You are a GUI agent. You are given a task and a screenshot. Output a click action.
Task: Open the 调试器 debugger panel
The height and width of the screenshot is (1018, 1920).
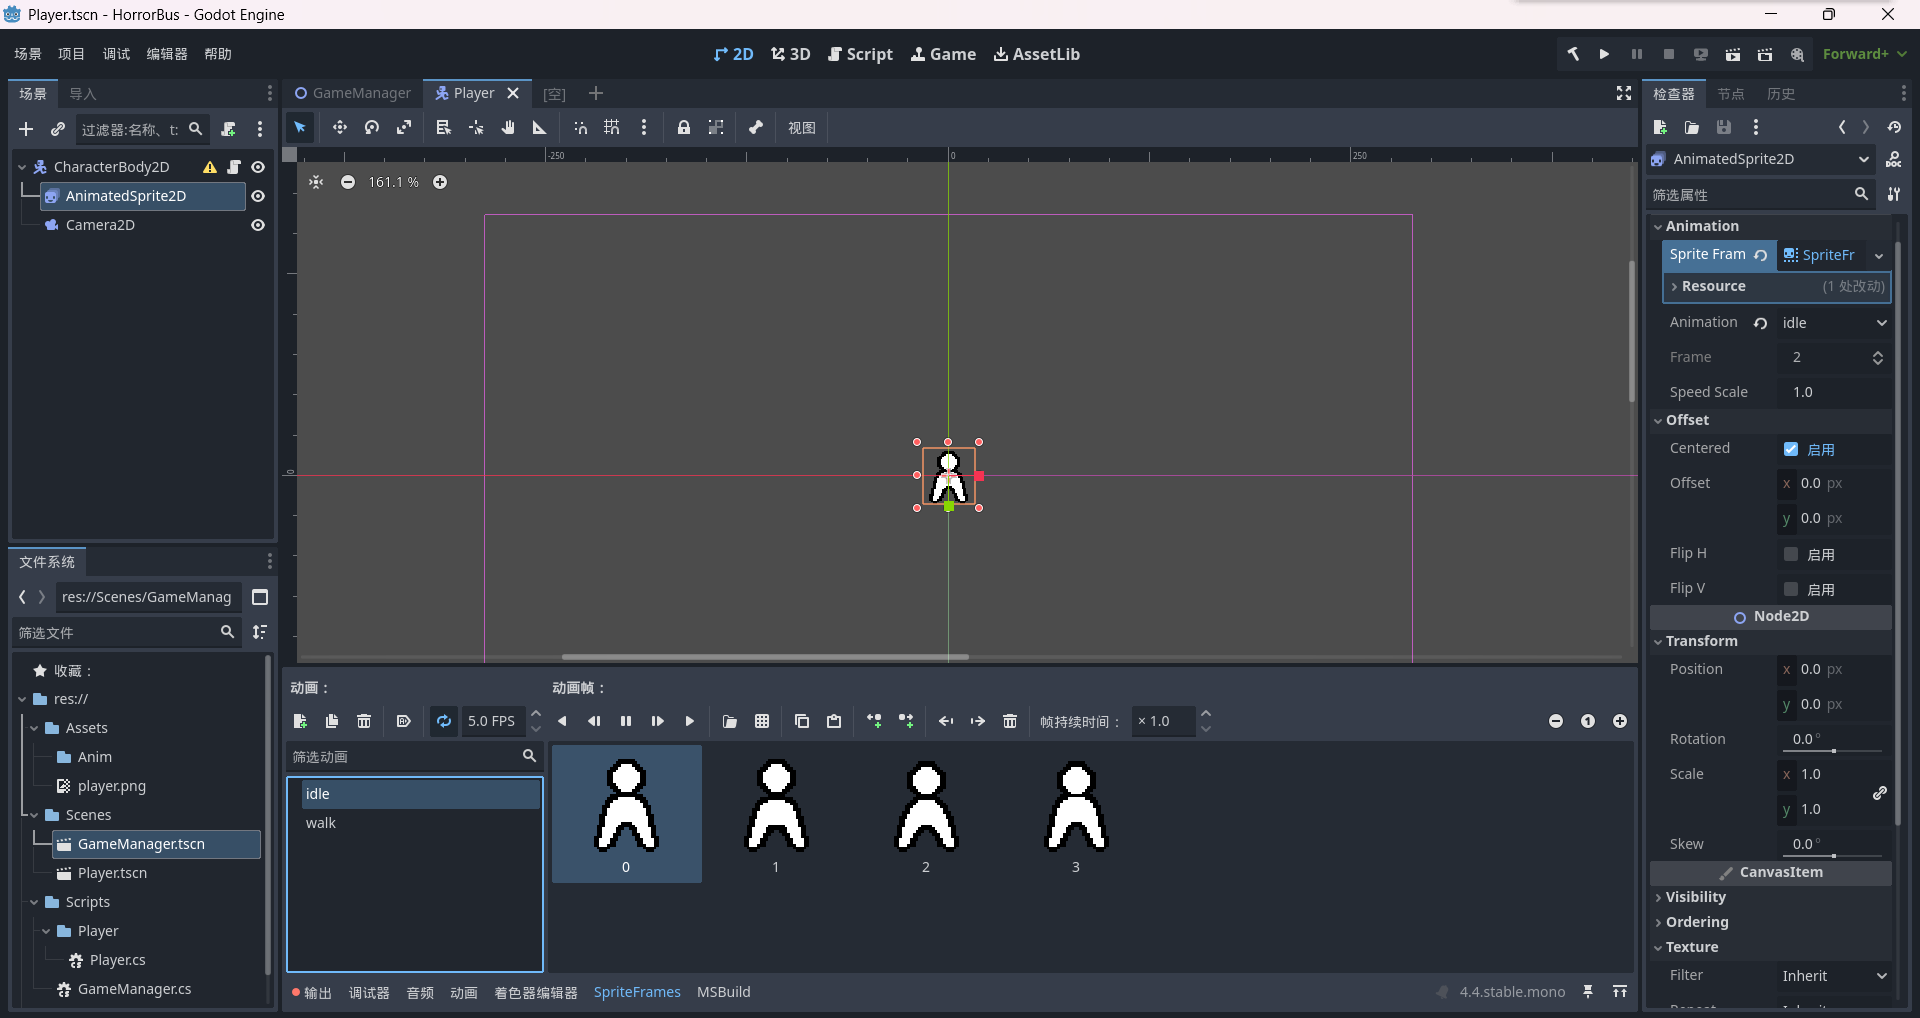pos(369,992)
